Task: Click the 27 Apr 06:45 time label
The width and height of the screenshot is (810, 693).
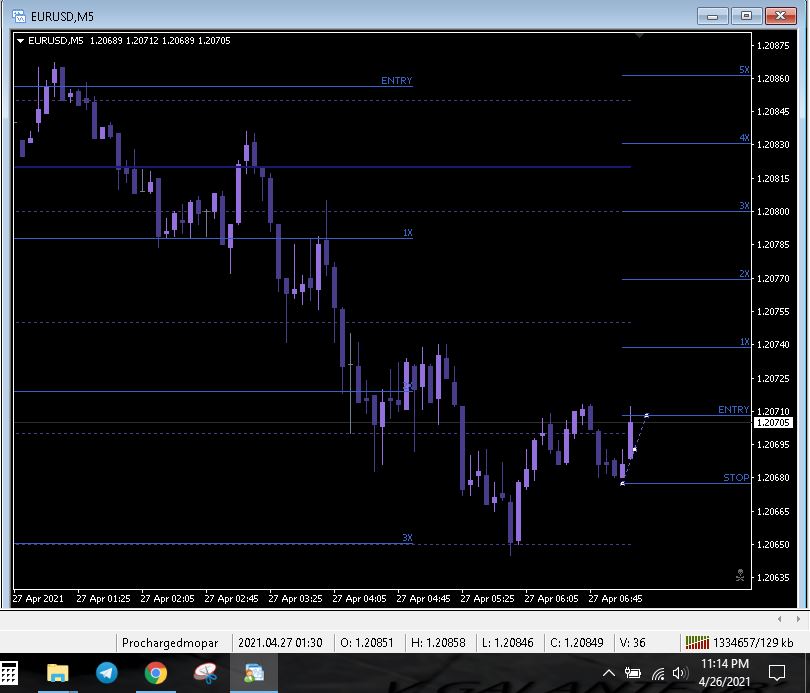Action: [x=615, y=598]
